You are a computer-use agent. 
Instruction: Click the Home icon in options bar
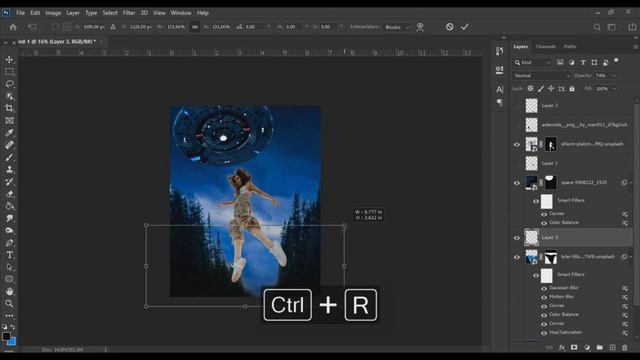tap(13, 27)
